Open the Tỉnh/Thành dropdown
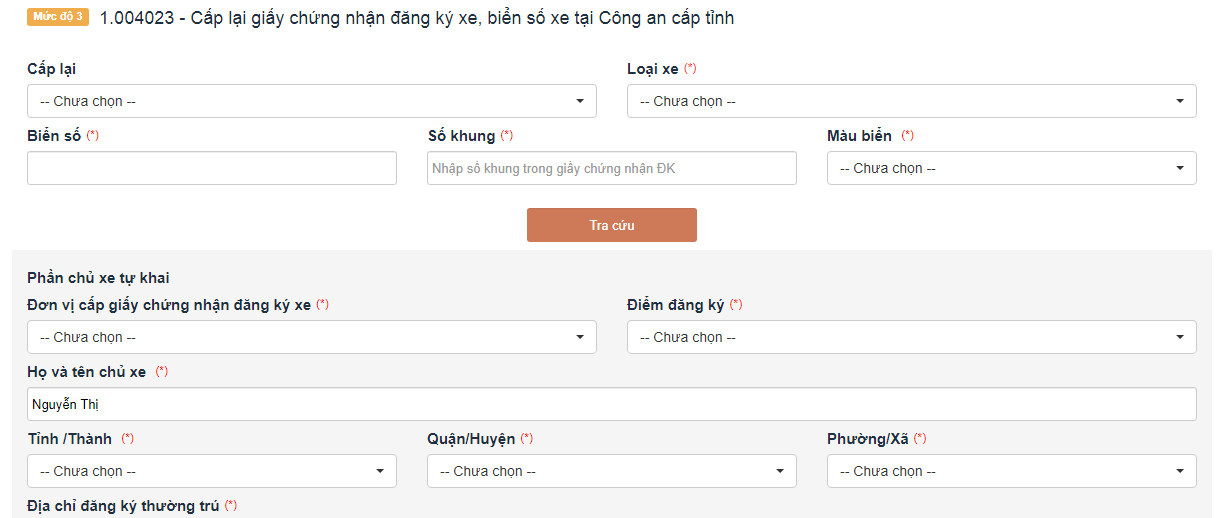Screen dimensions: 1230x518 [x=211, y=471]
